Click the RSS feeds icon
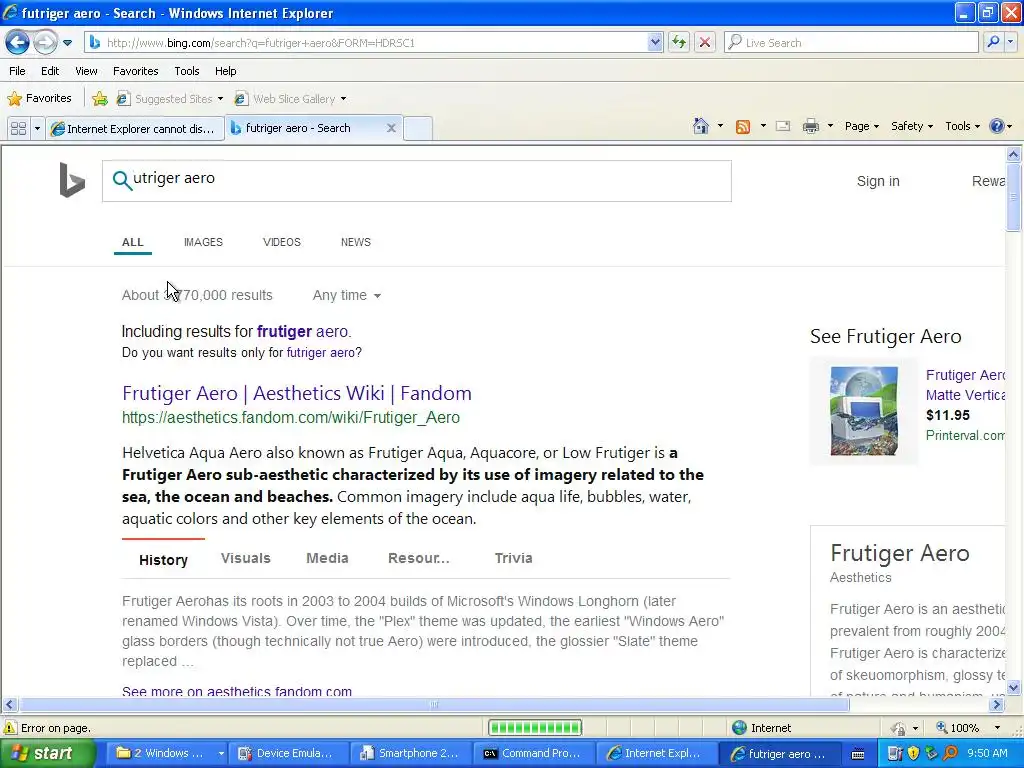Viewport: 1024px width, 768px height. 743,126
